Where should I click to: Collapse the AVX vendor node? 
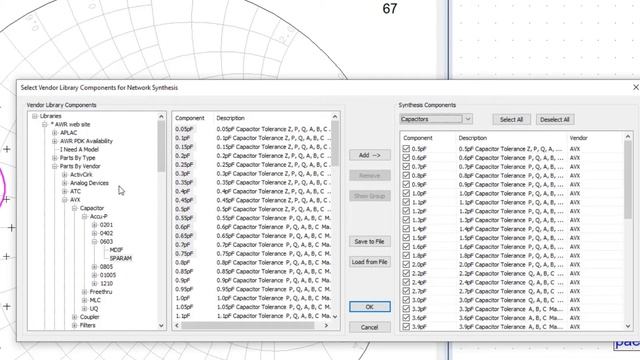click(64, 200)
